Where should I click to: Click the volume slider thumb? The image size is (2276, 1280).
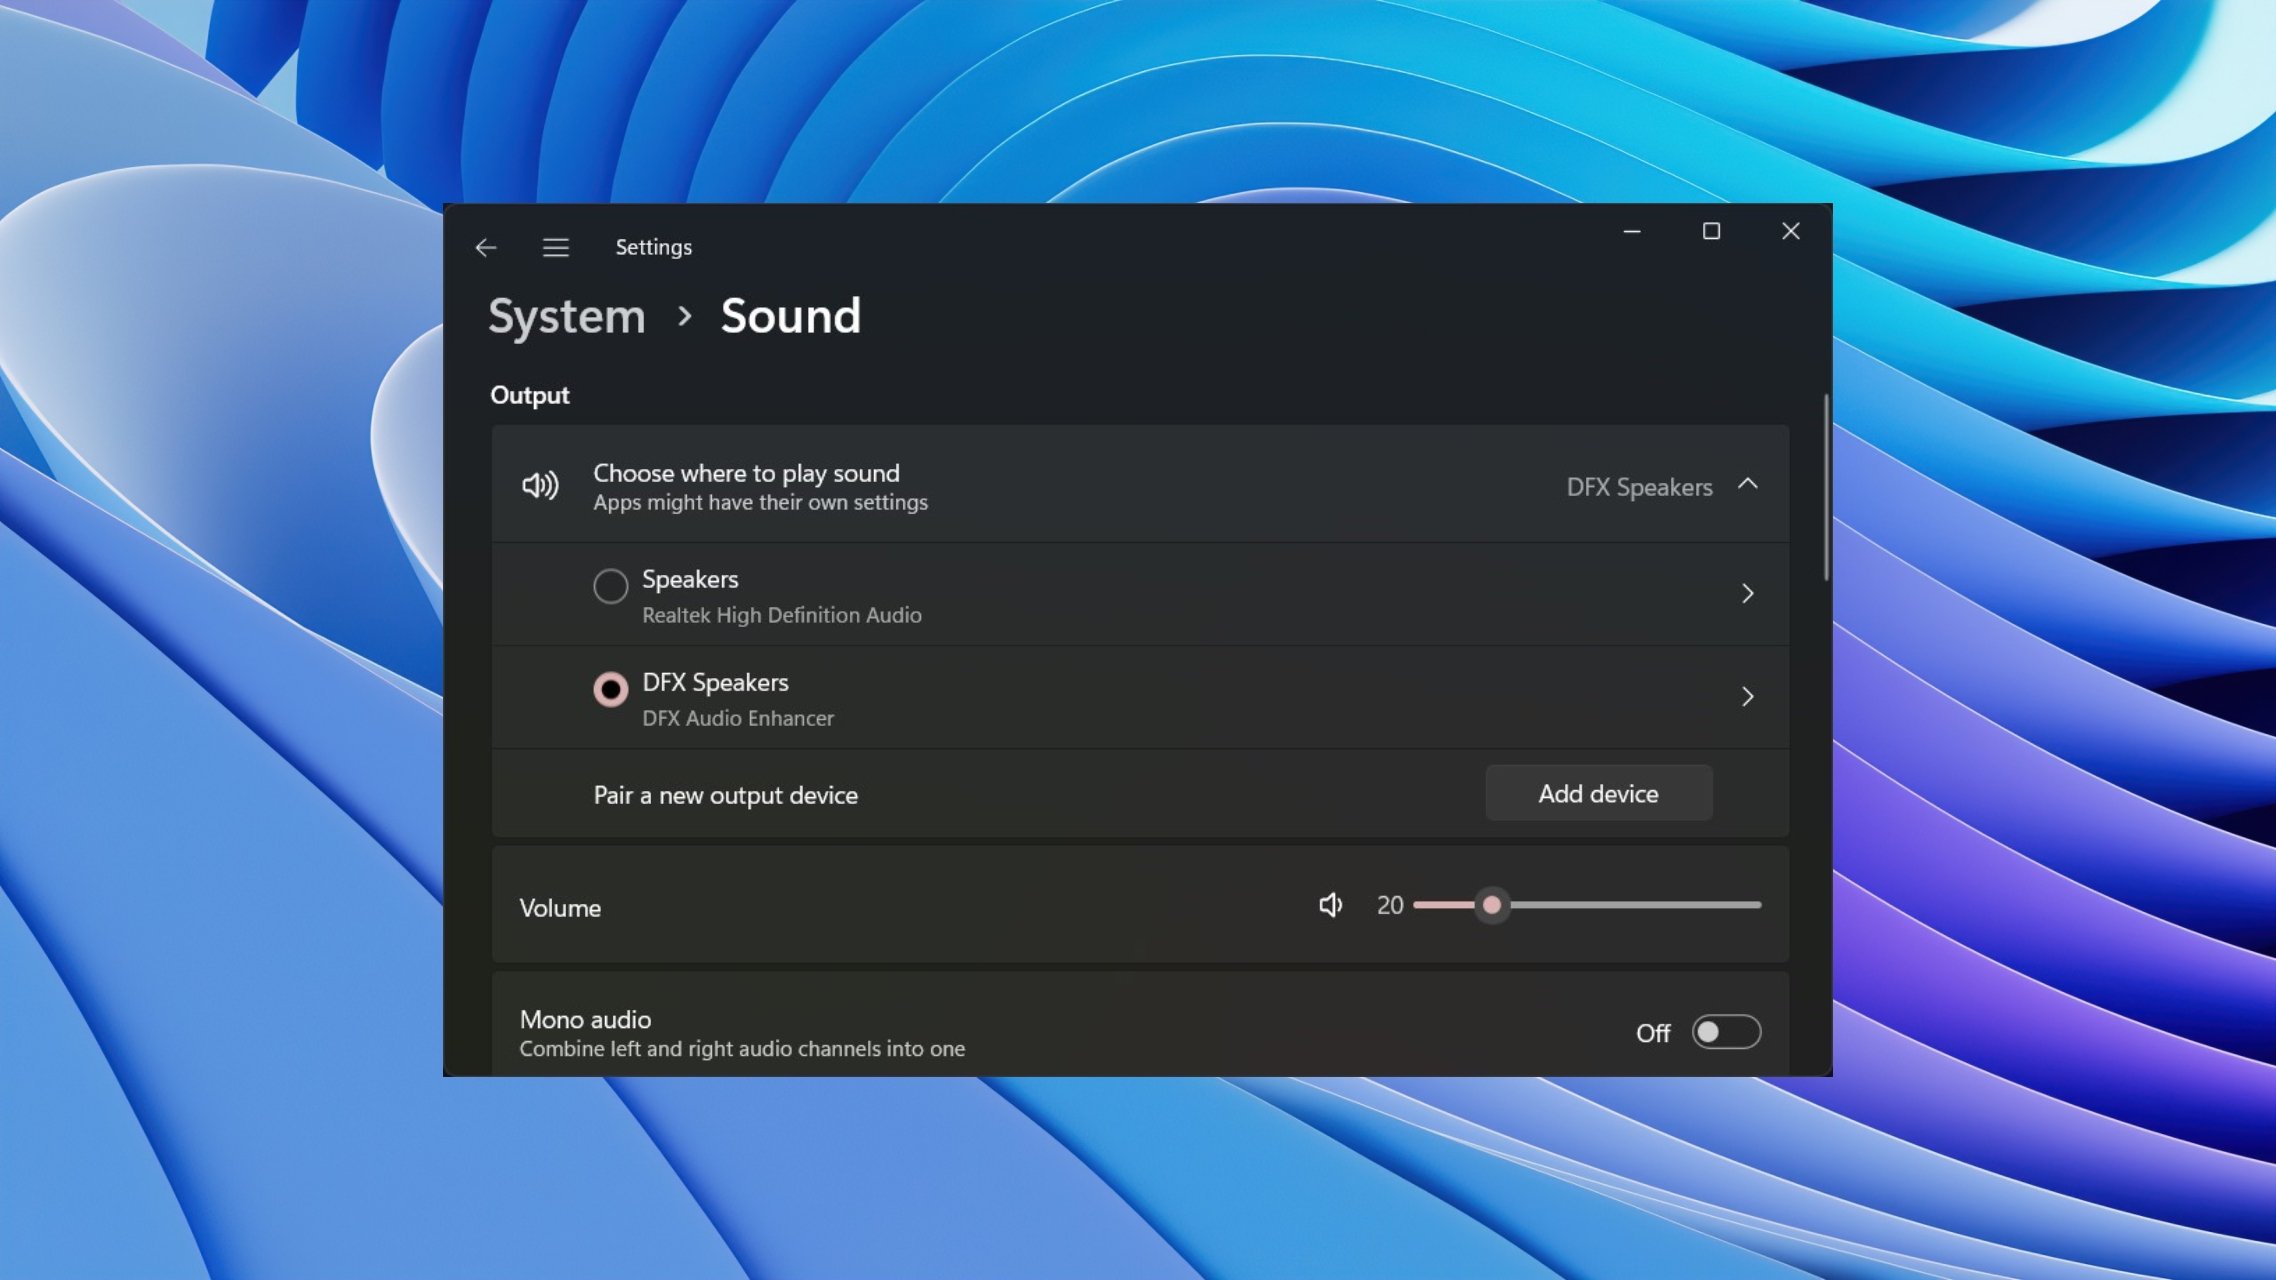1492,905
